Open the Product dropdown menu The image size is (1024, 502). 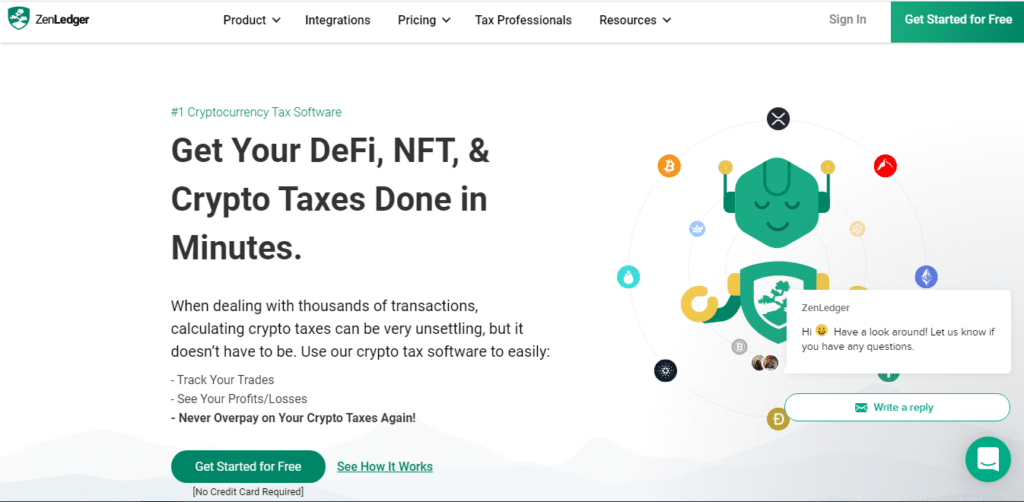[251, 20]
